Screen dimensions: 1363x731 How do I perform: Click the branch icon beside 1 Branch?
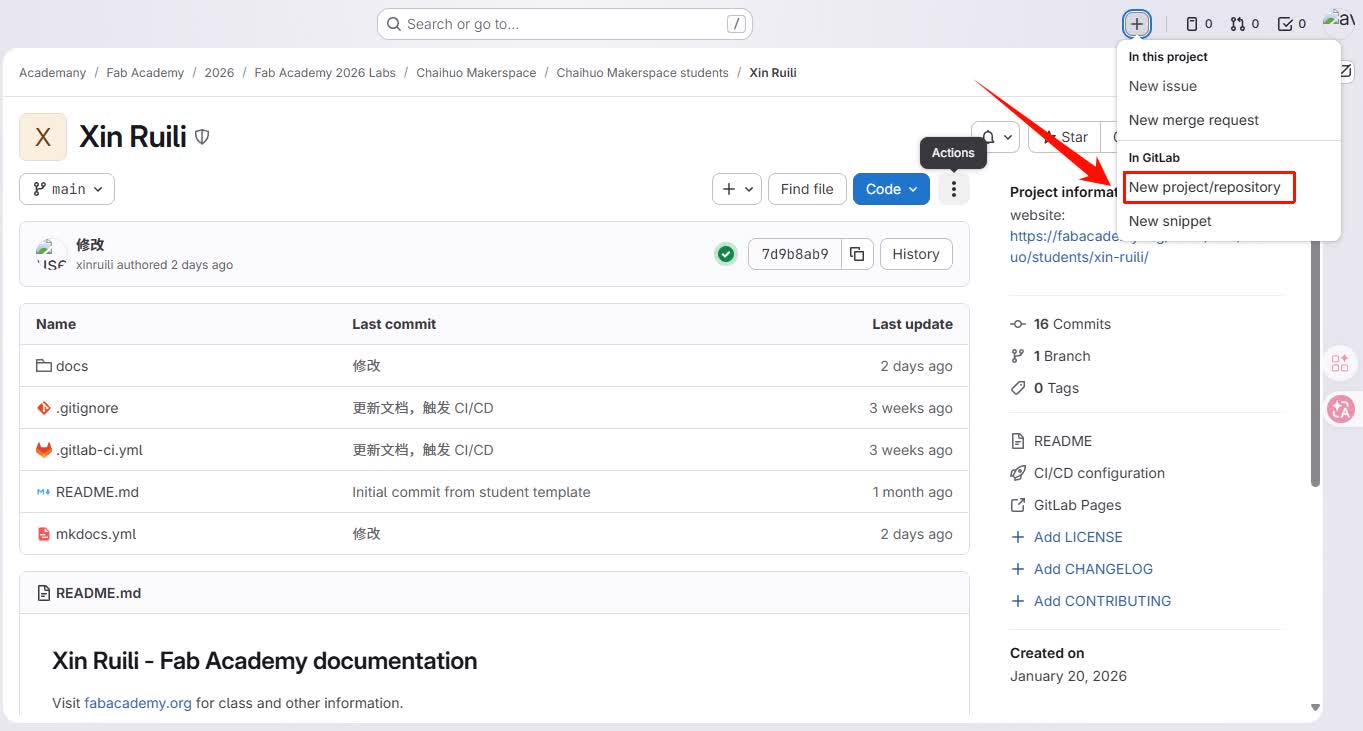coord(1018,356)
